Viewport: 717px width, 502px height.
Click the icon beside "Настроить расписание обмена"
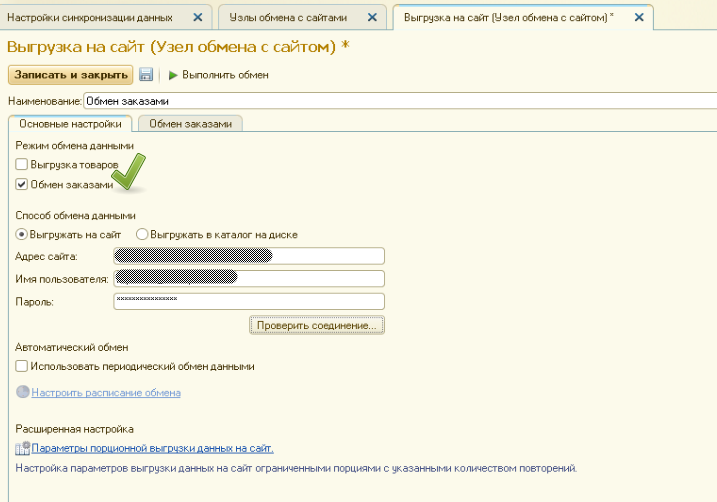coord(23,393)
